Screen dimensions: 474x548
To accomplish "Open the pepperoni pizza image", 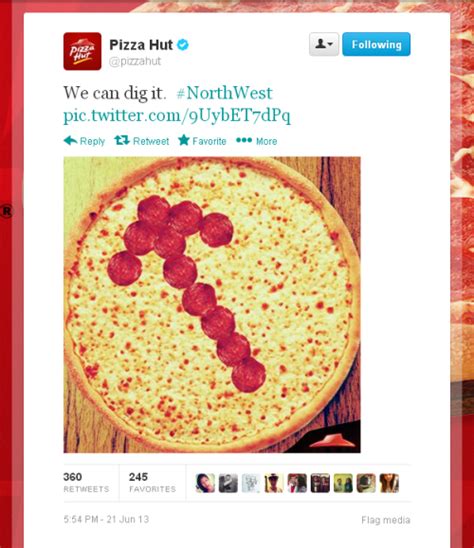I will click(212, 305).
